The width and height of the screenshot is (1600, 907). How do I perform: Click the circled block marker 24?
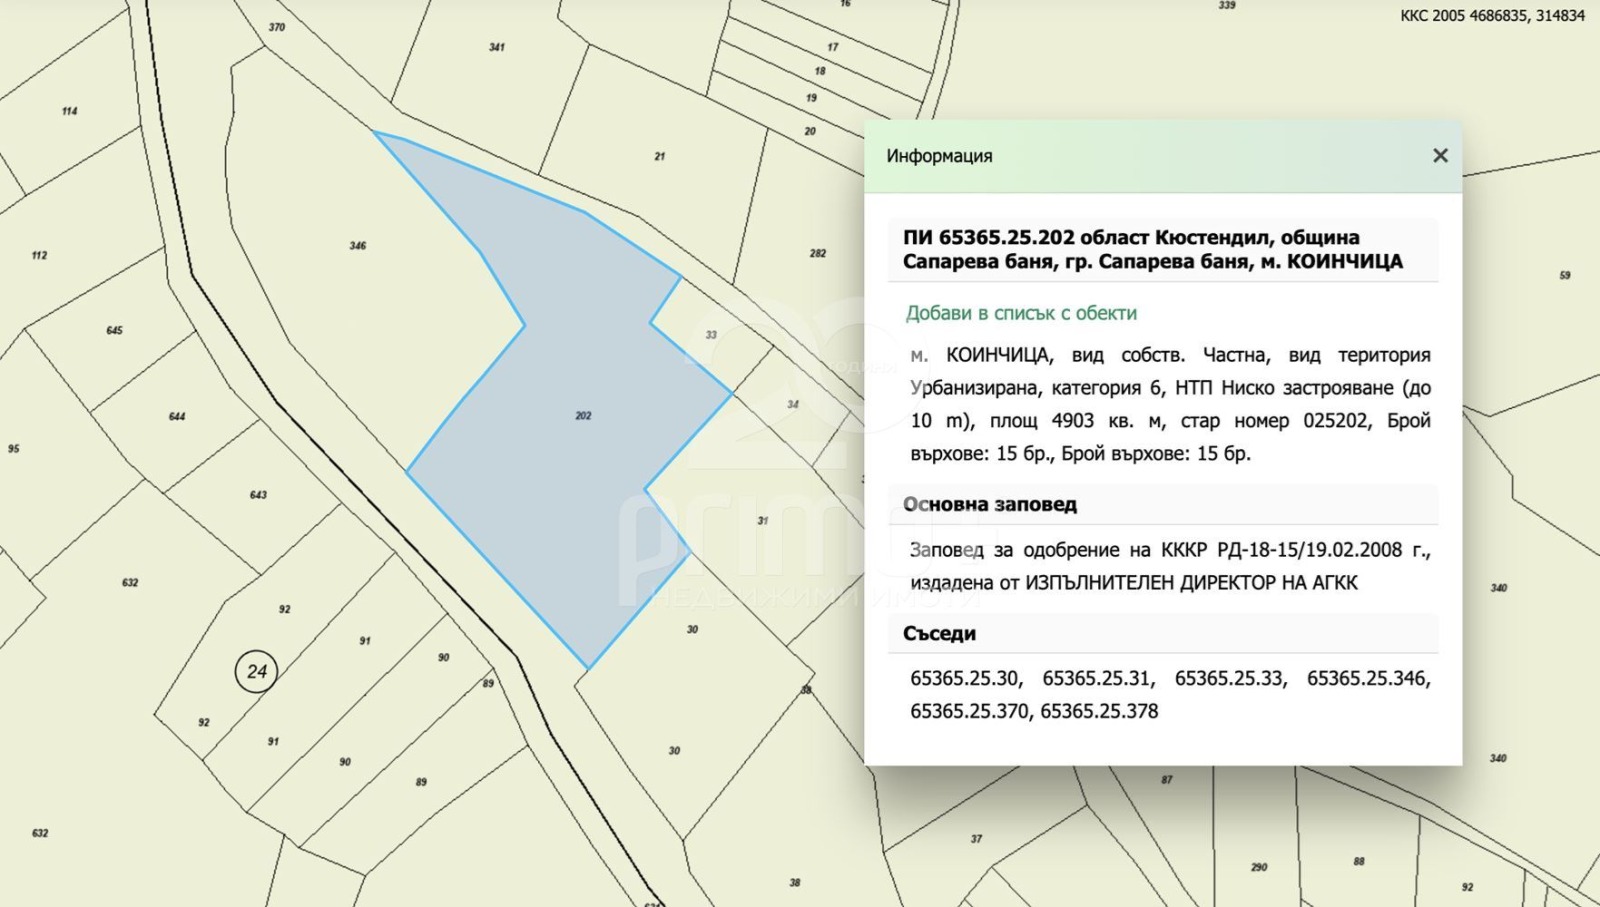tap(256, 671)
